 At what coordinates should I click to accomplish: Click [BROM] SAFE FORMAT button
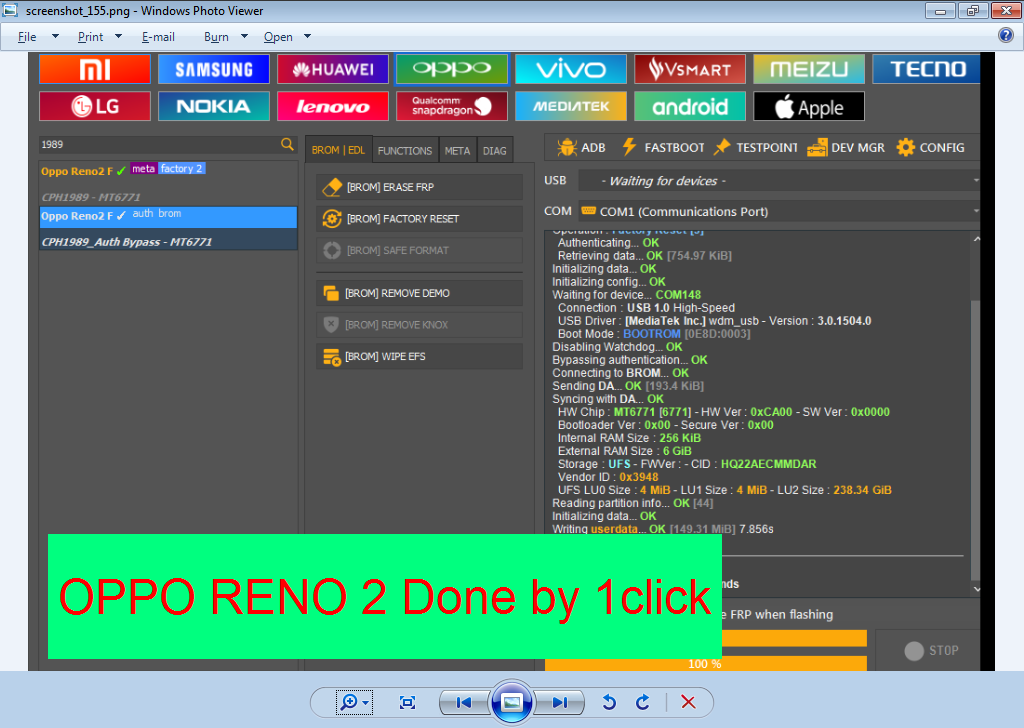click(x=419, y=250)
